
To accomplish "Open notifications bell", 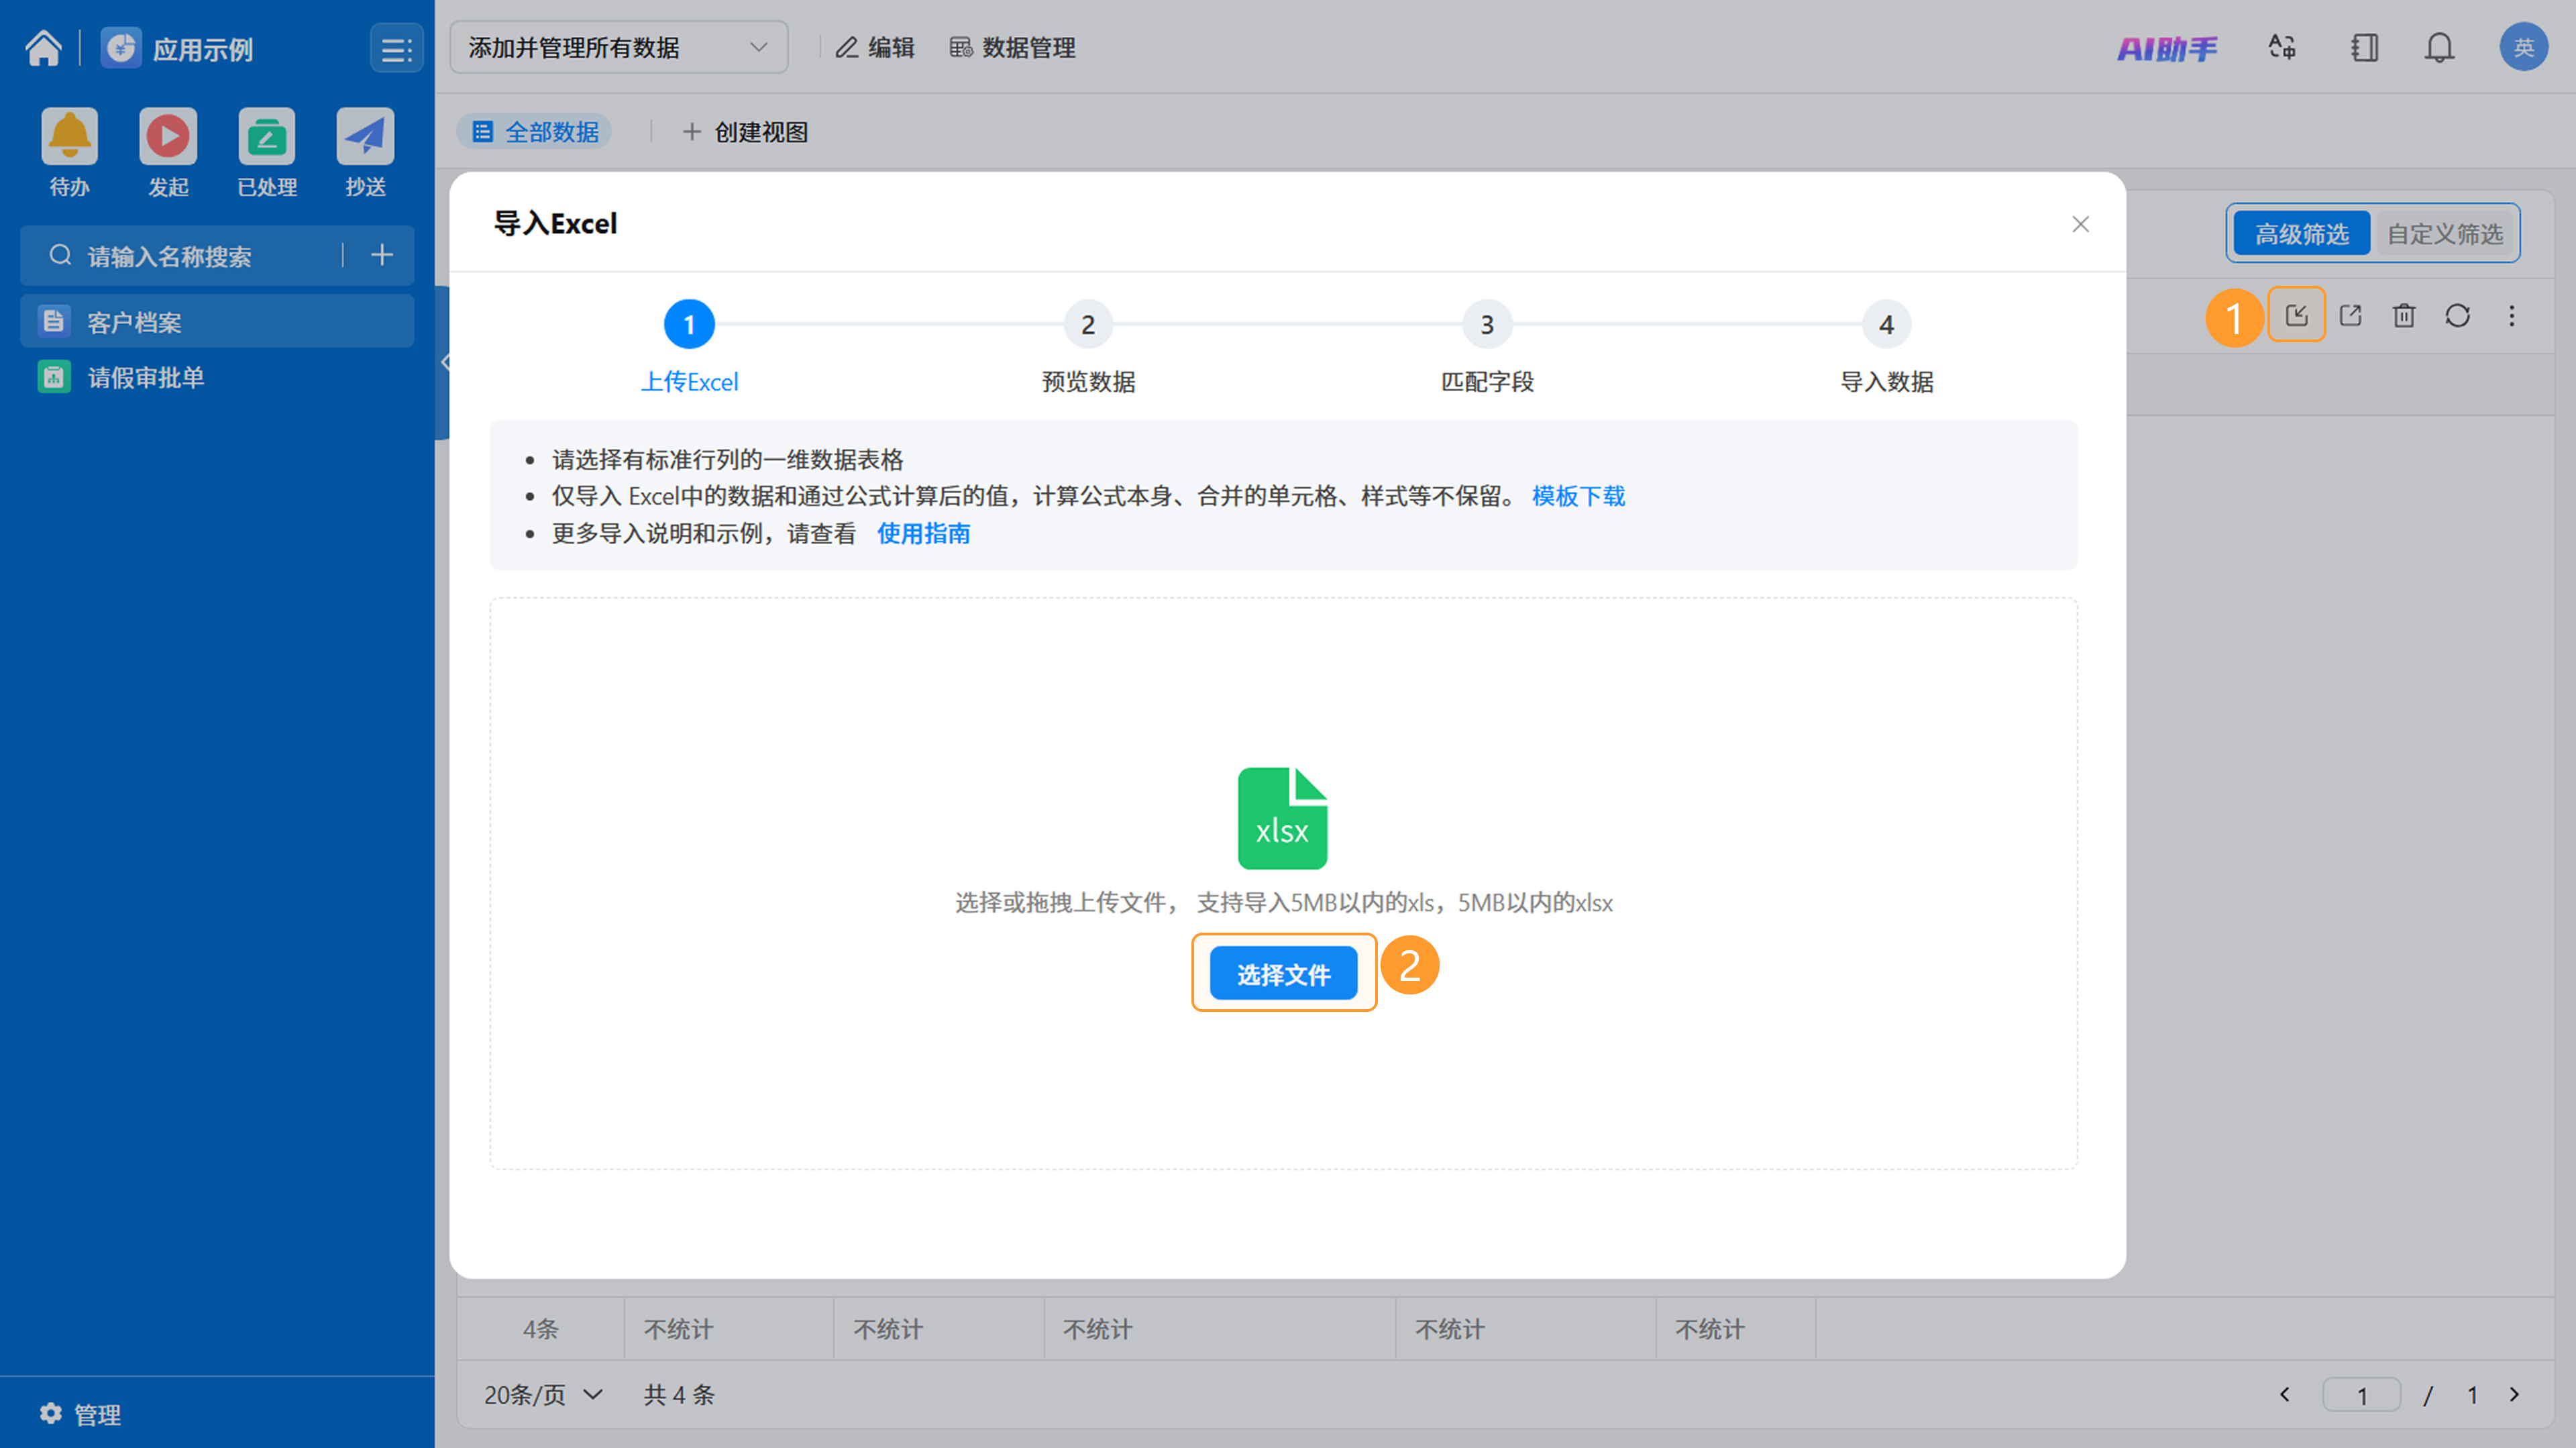I will (x=2439, y=47).
